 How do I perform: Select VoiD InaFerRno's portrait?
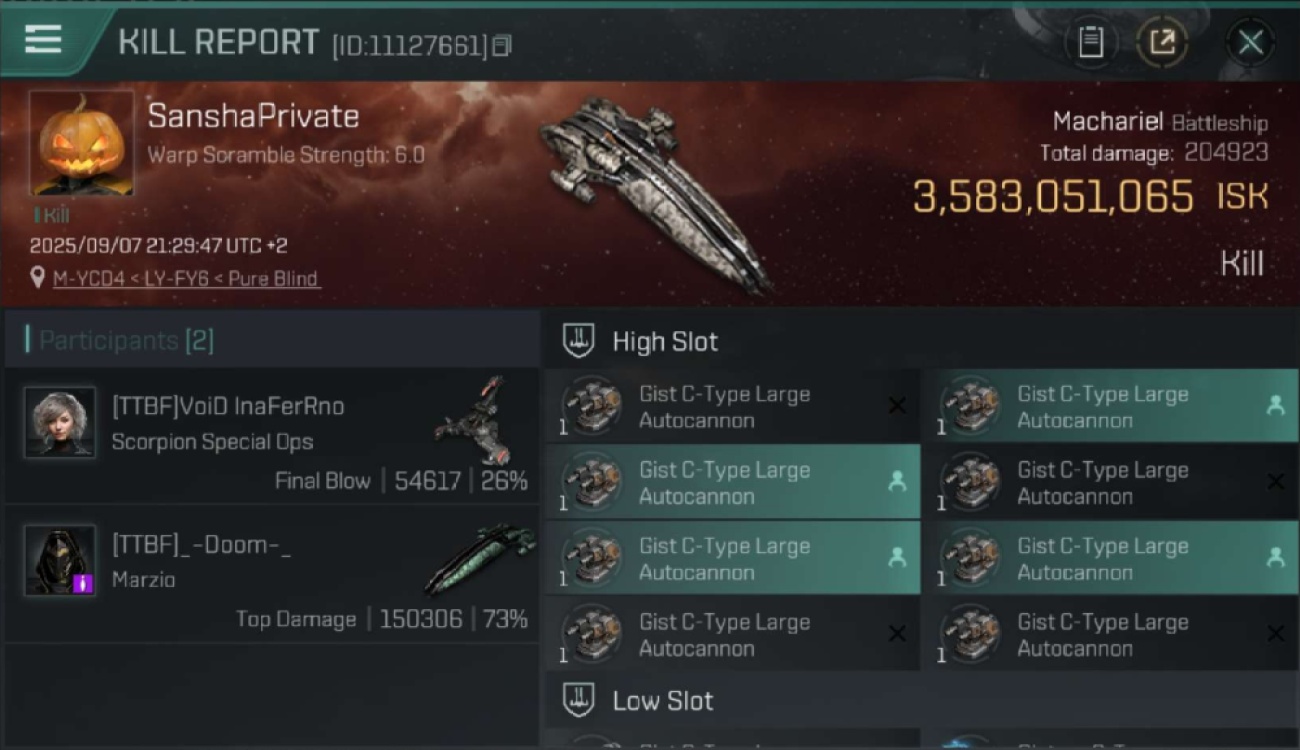click(60, 422)
